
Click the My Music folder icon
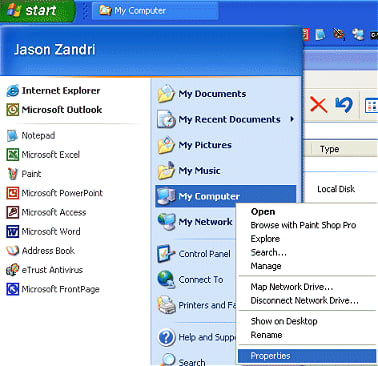point(166,171)
